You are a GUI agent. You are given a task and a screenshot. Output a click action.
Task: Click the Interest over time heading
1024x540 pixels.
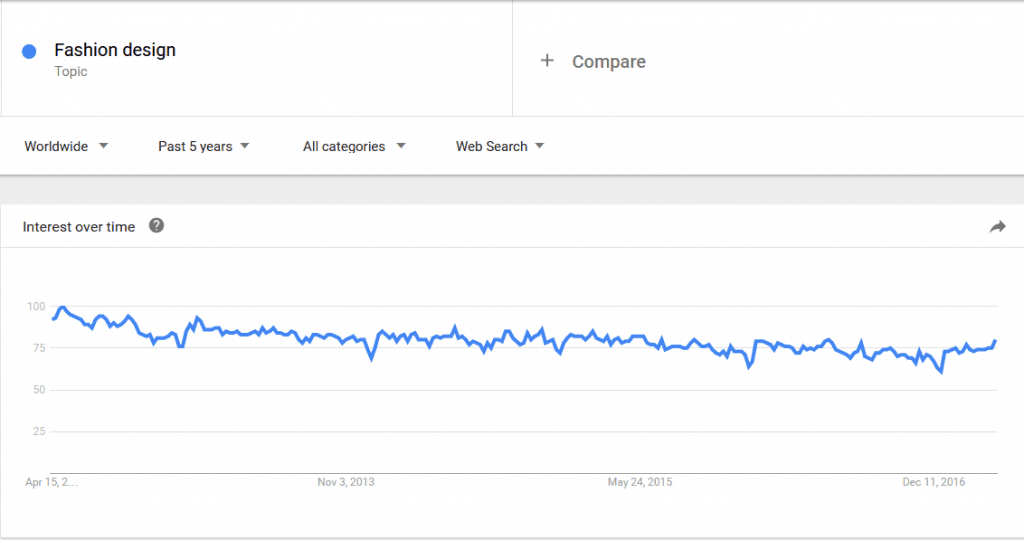tap(79, 227)
